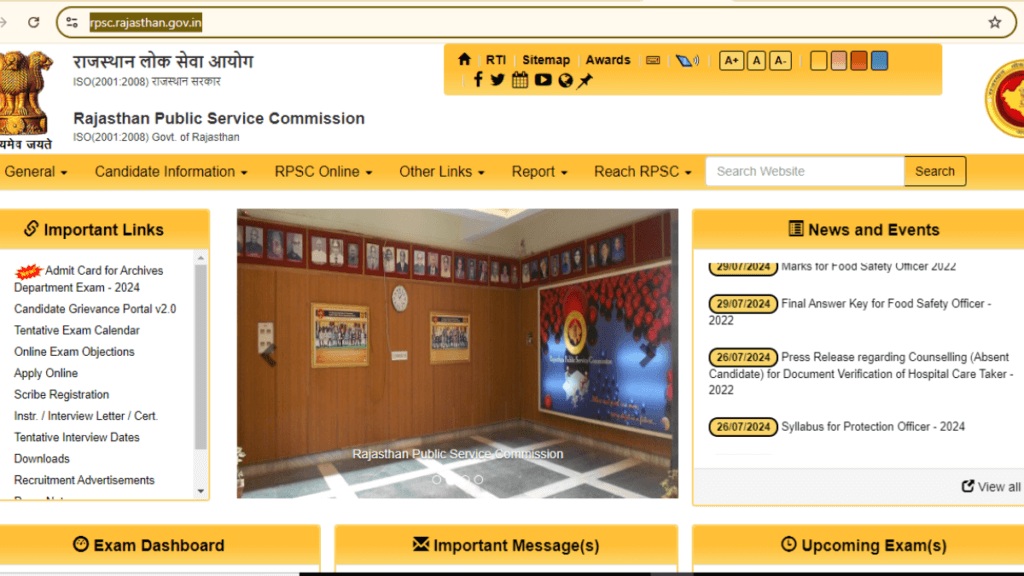Image resolution: width=1024 pixels, height=576 pixels.
Task: Click the A+ button to increase font size
Action: [731, 60]
